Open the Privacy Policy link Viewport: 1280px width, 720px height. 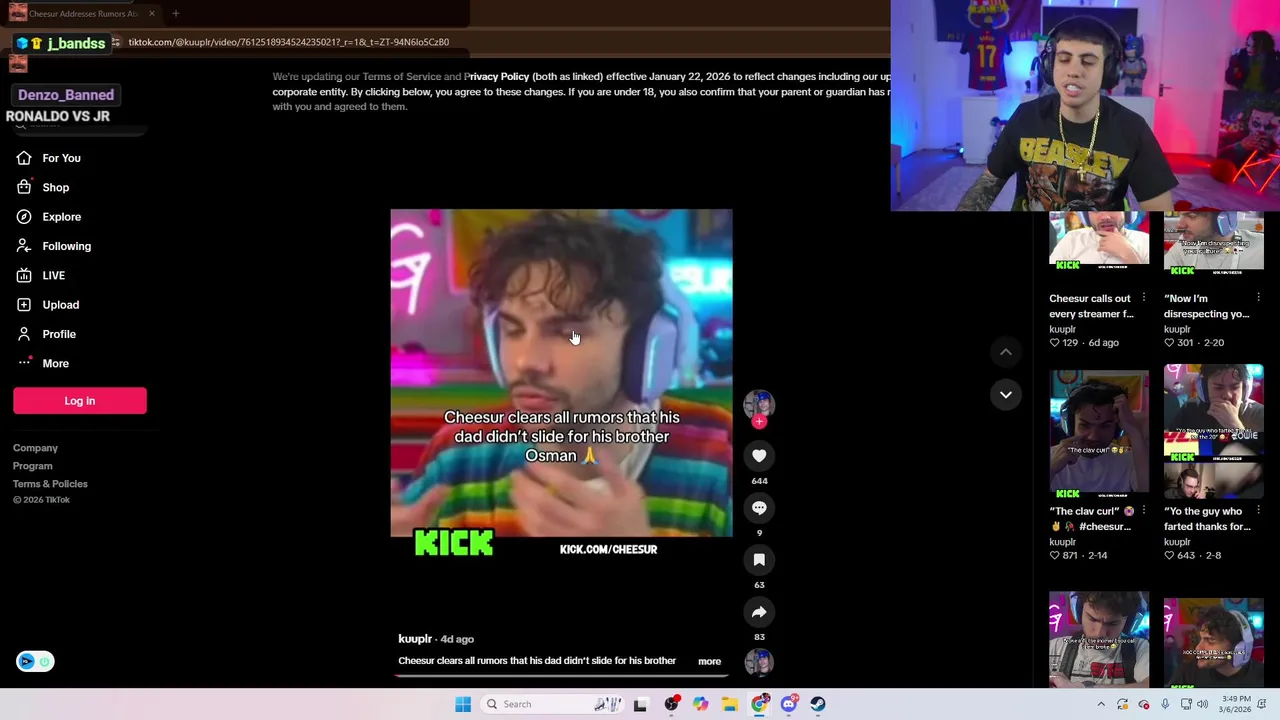coord(497,77)
